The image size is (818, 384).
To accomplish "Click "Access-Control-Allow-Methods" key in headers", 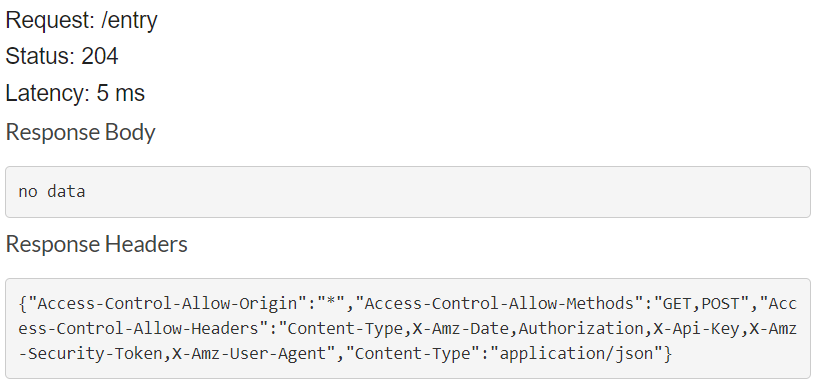I will point(500,303).
